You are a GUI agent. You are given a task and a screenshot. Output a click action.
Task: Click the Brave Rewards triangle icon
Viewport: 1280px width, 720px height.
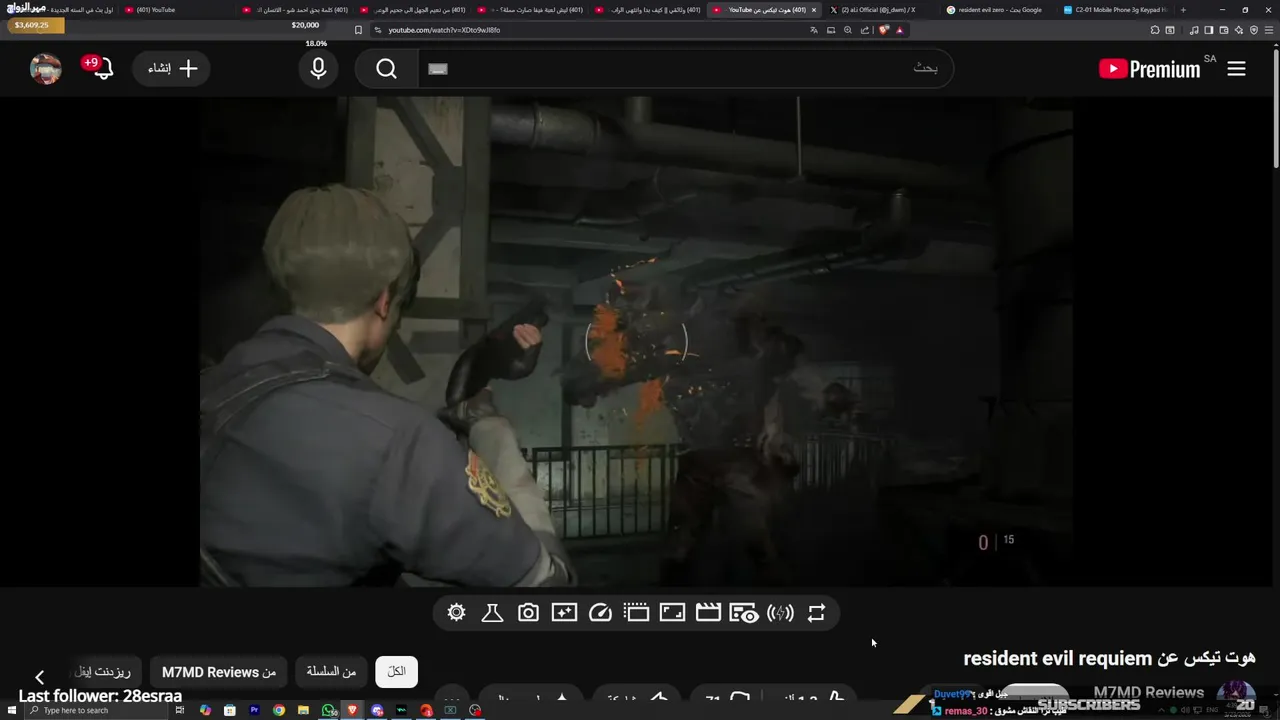click(x=900, y=30)
